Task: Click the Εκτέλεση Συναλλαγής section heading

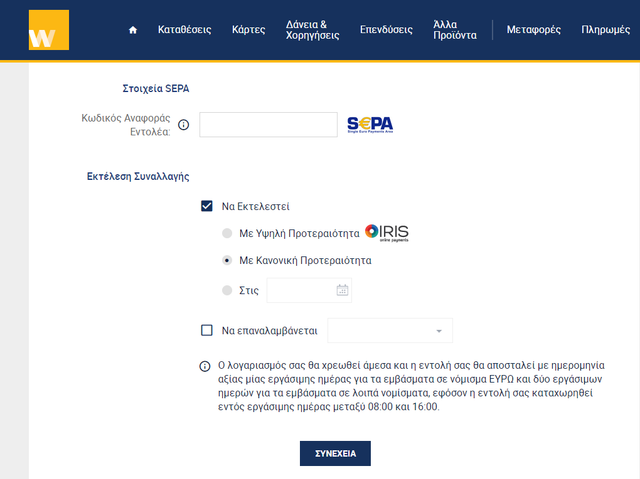Action: point(138,176)
